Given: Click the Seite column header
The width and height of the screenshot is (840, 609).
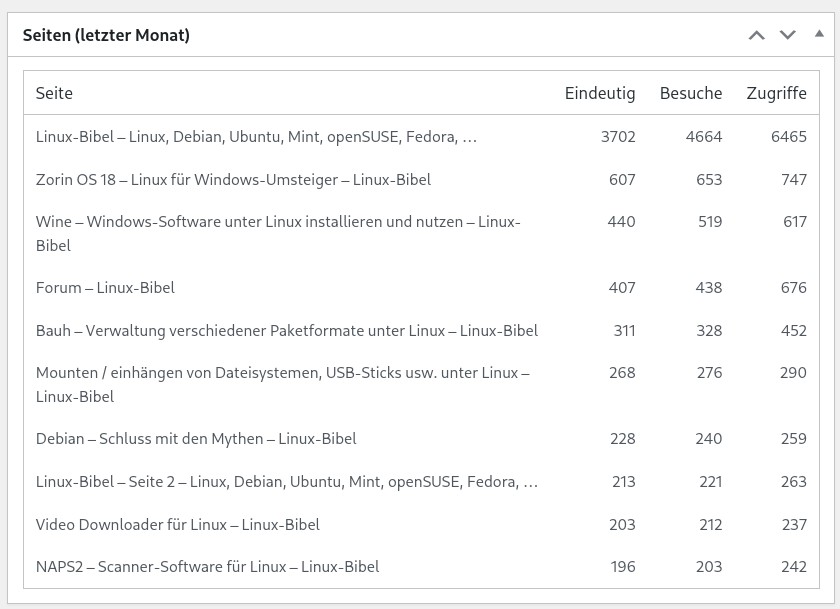Looking at the screenshot, I should click(54, 93).
